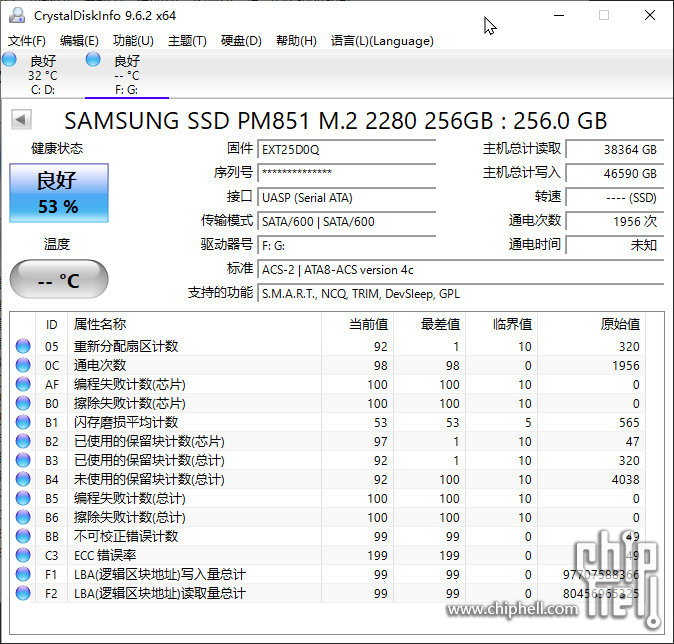Click status orb for attribute B6

pos(23,517)
